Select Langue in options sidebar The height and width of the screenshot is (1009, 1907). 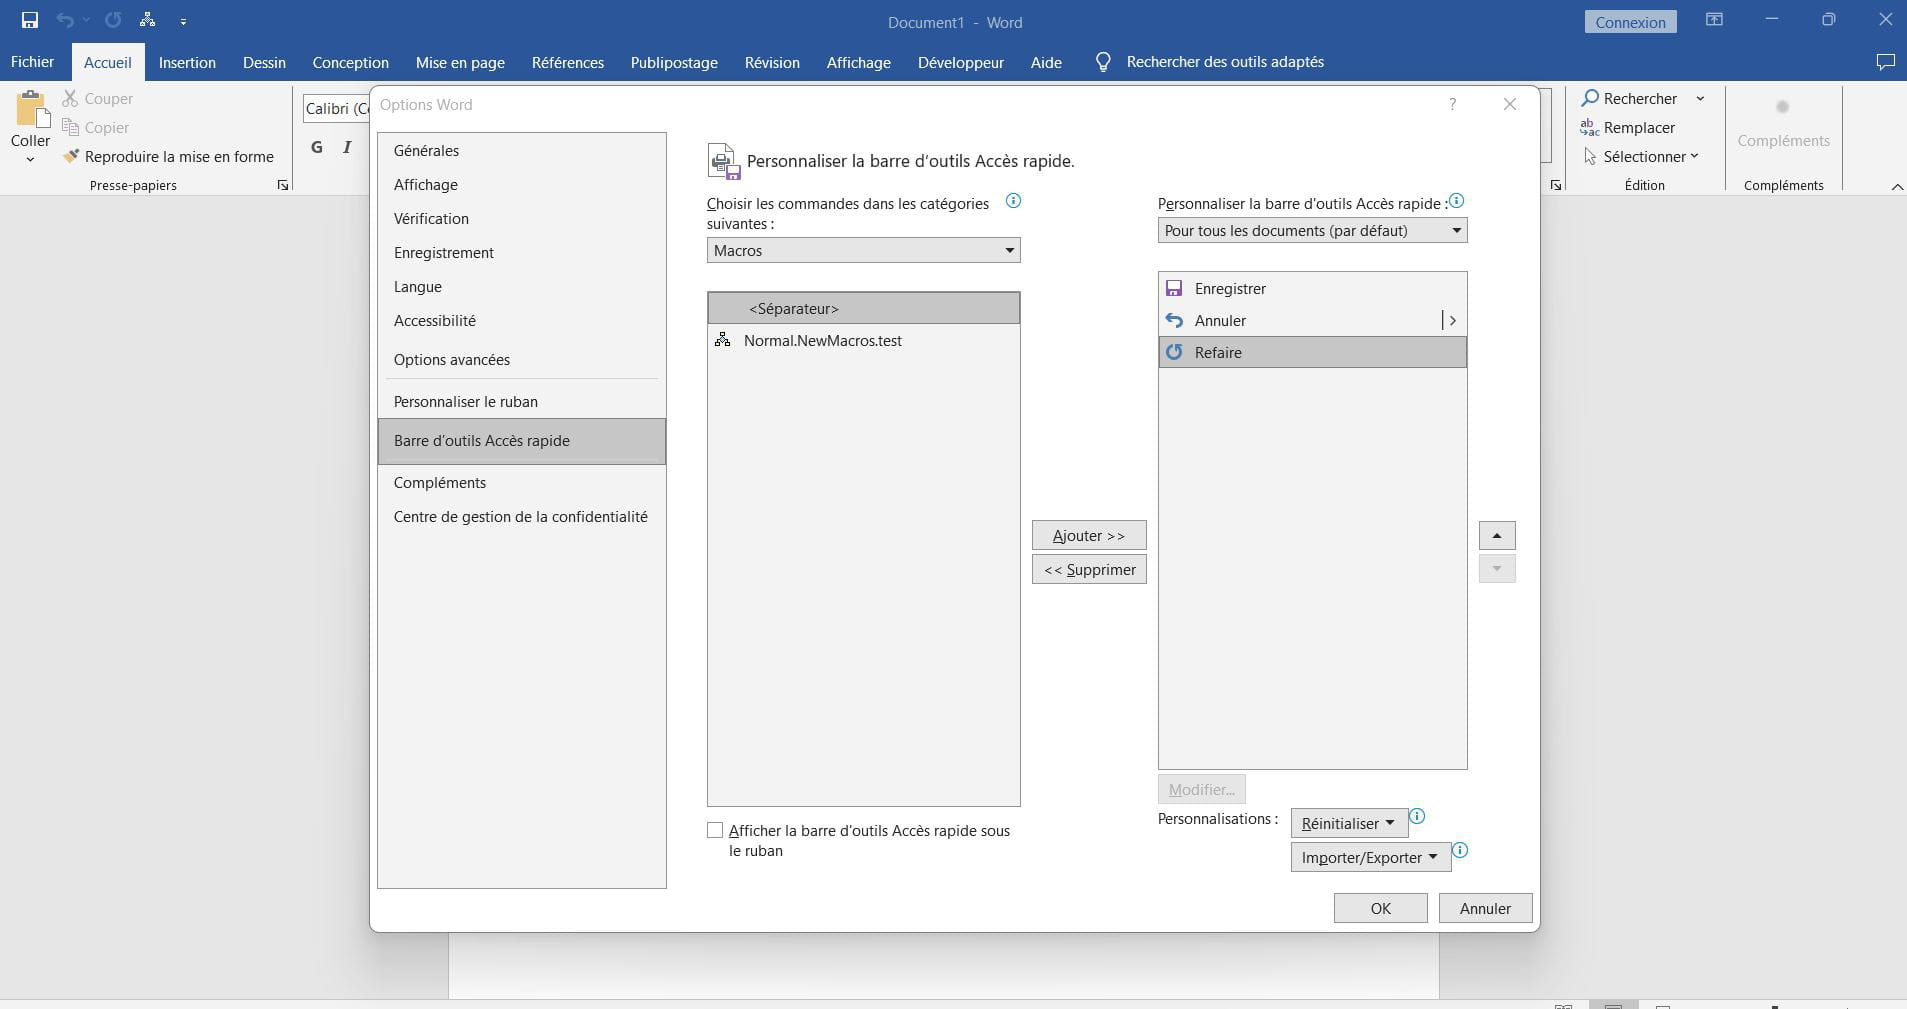[x=521, y=287]
